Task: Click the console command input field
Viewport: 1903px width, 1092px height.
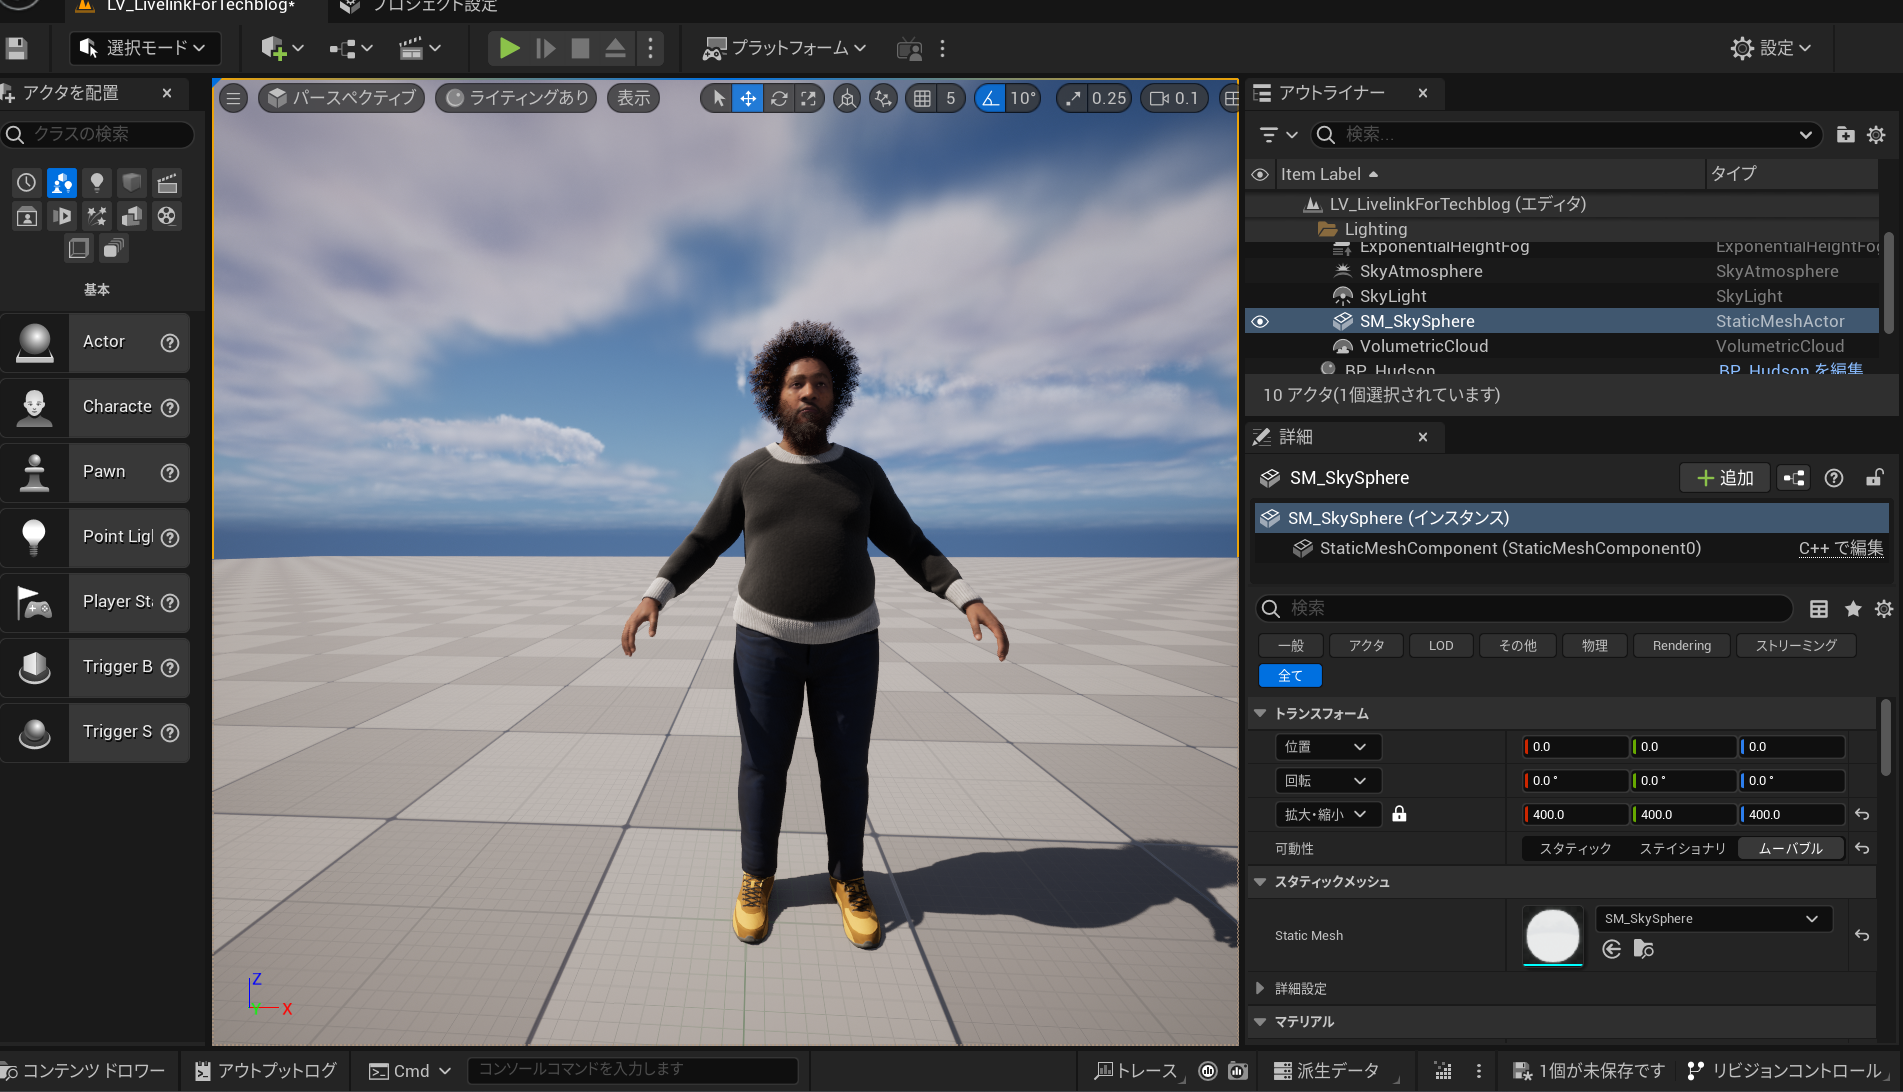Action: [x=632, y=1070]
